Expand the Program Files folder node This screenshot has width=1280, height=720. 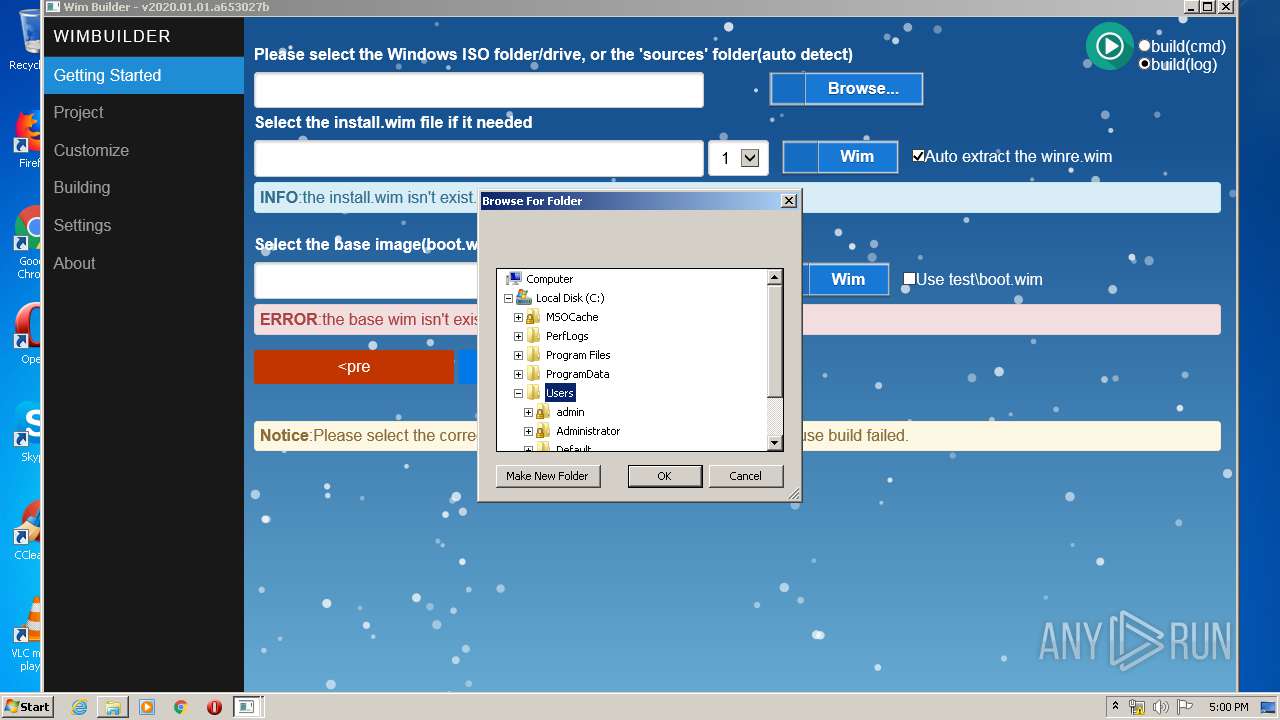518,355
